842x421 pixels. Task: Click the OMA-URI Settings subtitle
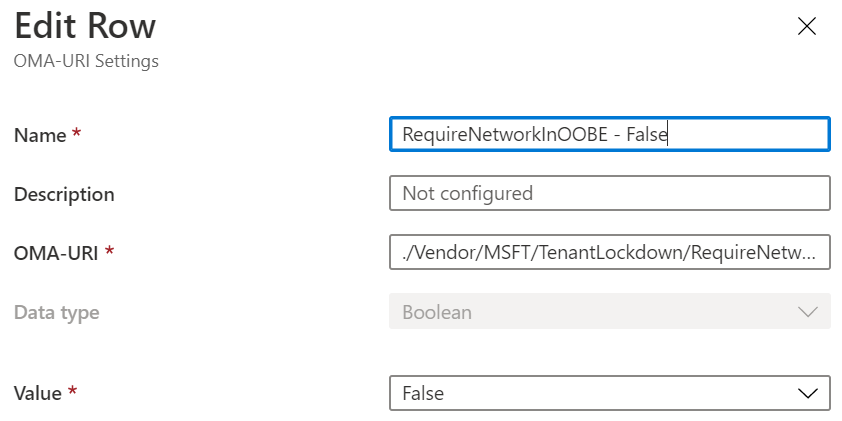[86, 61]
